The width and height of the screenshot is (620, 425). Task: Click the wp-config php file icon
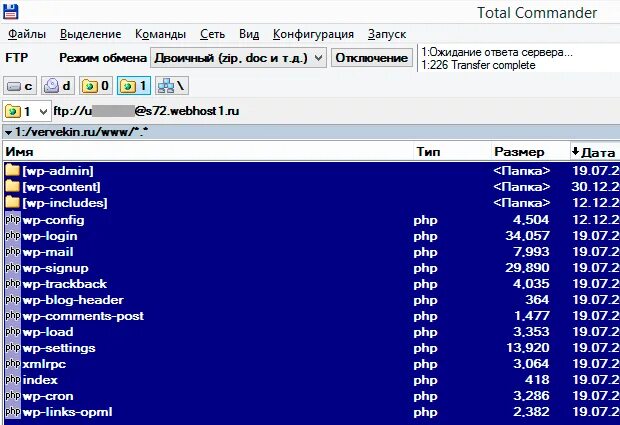[13, 219]
